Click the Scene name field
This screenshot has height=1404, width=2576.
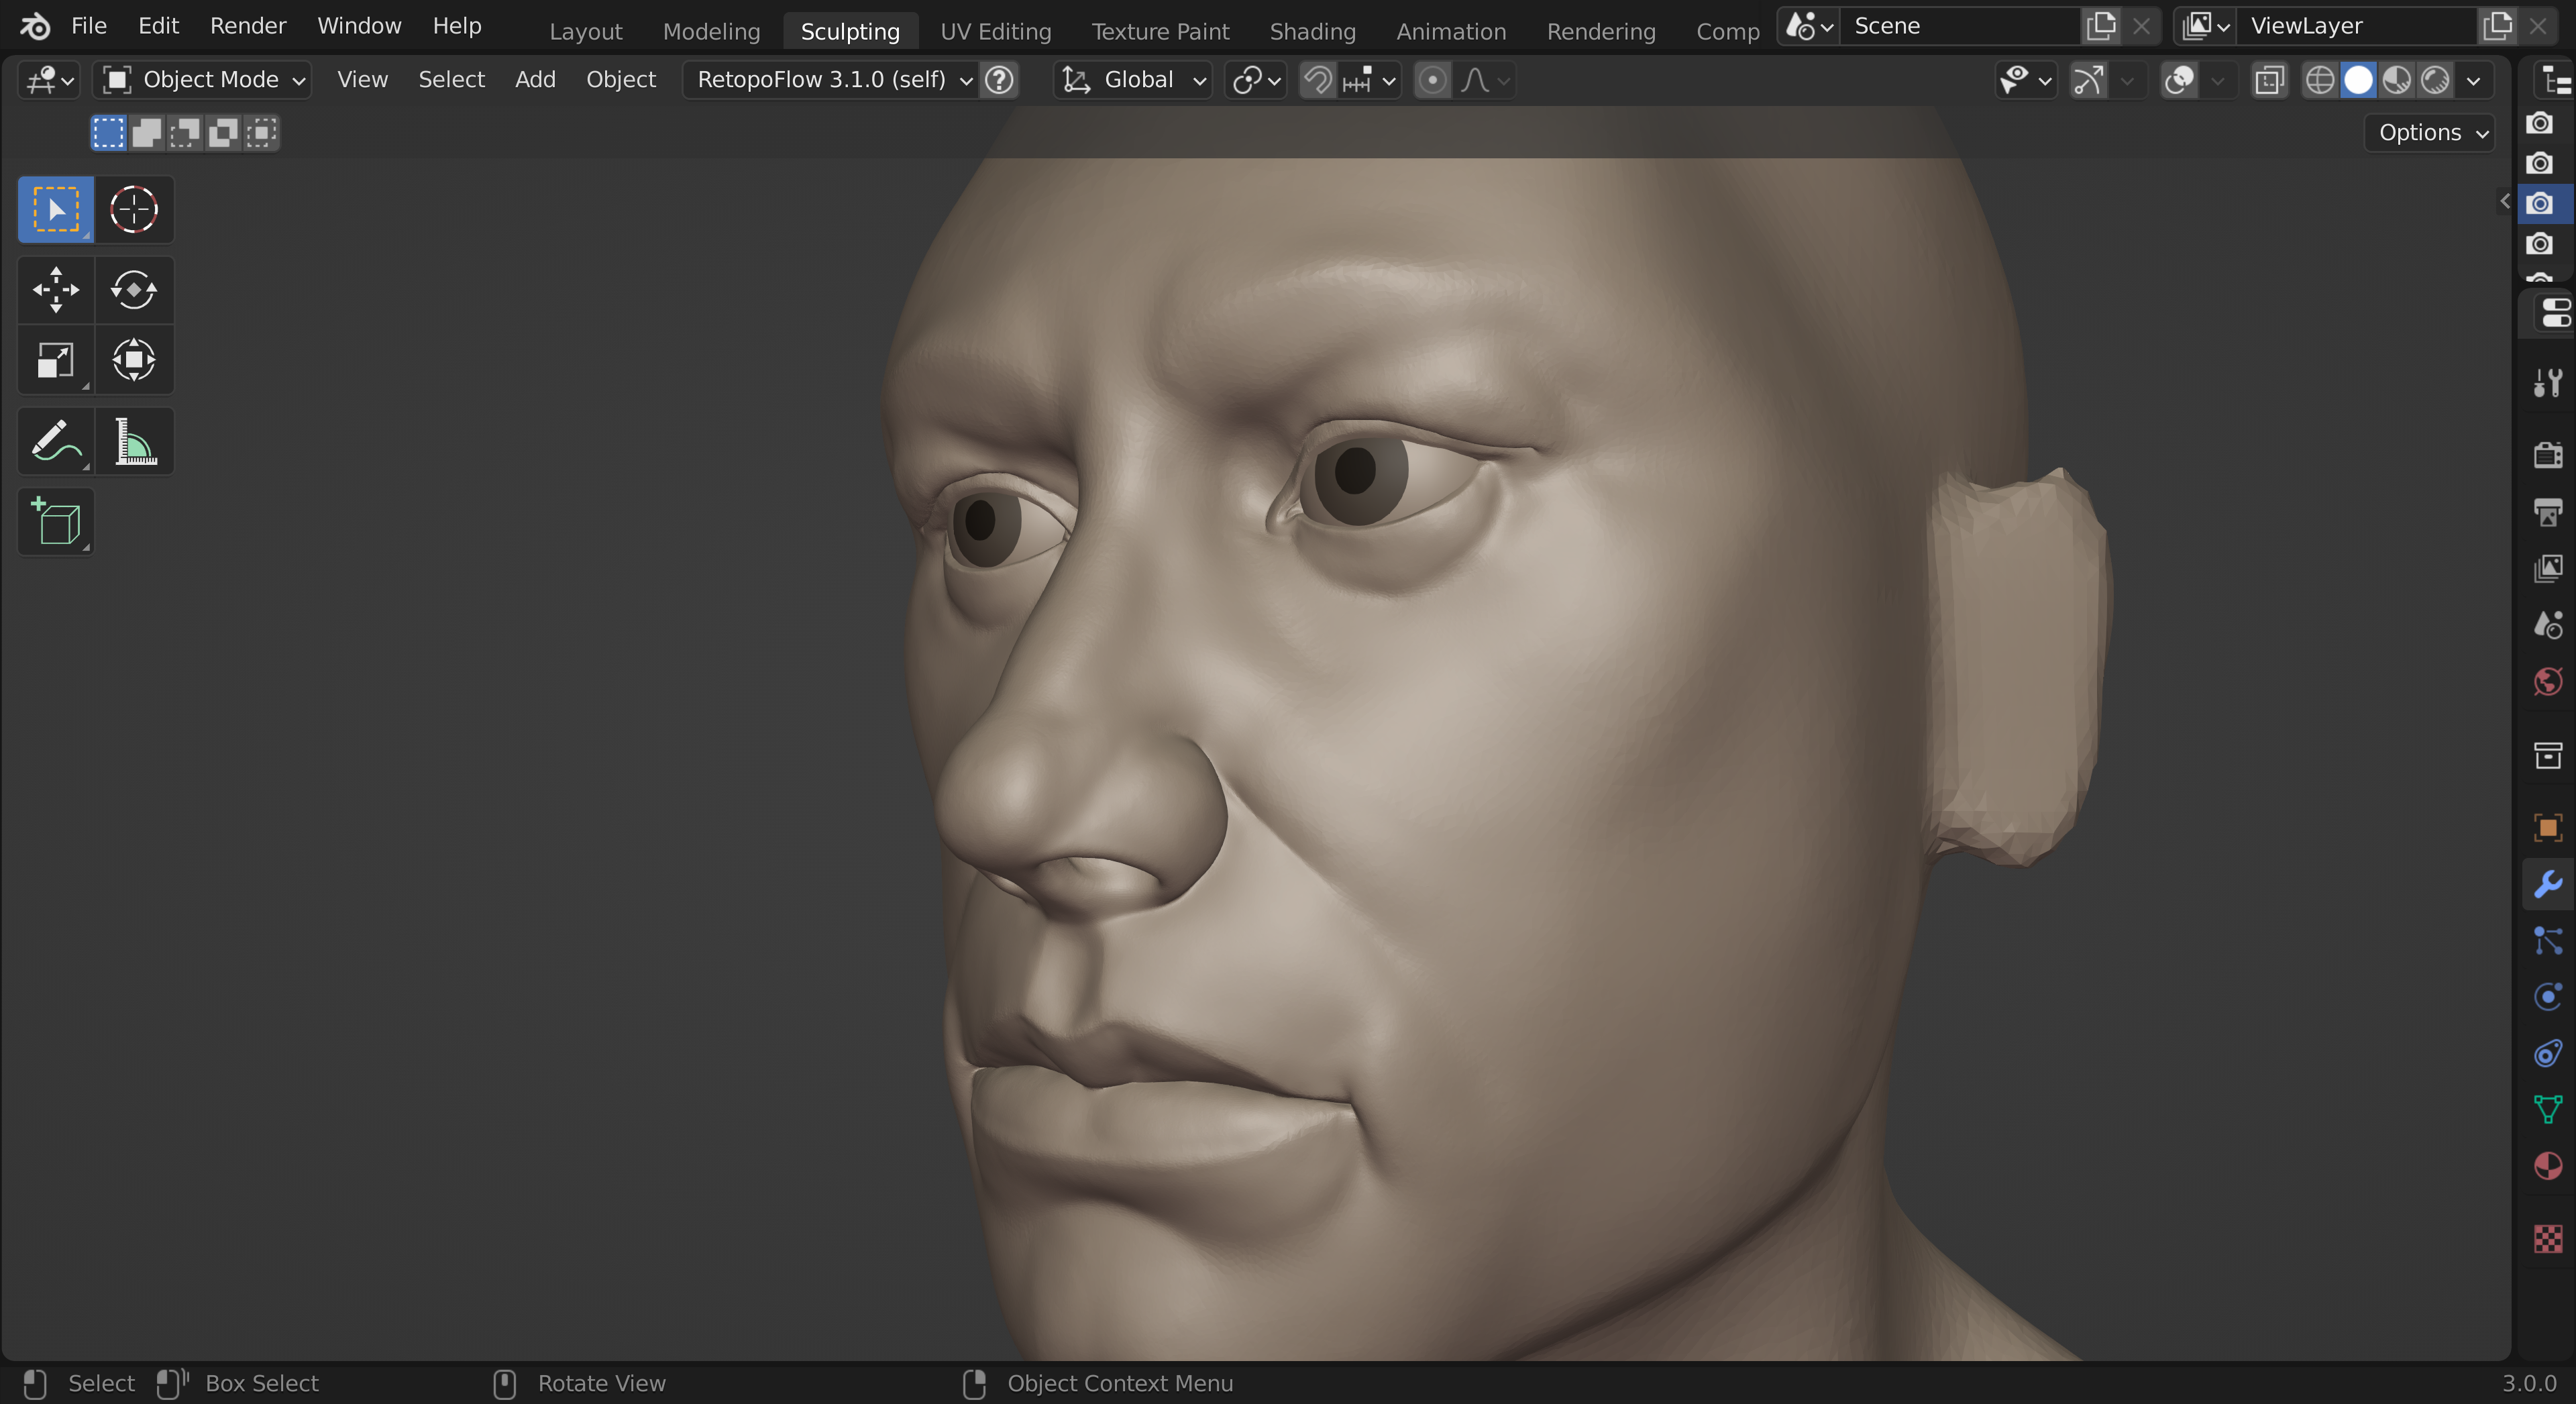pyautogui.click(x=1960, y=26)
